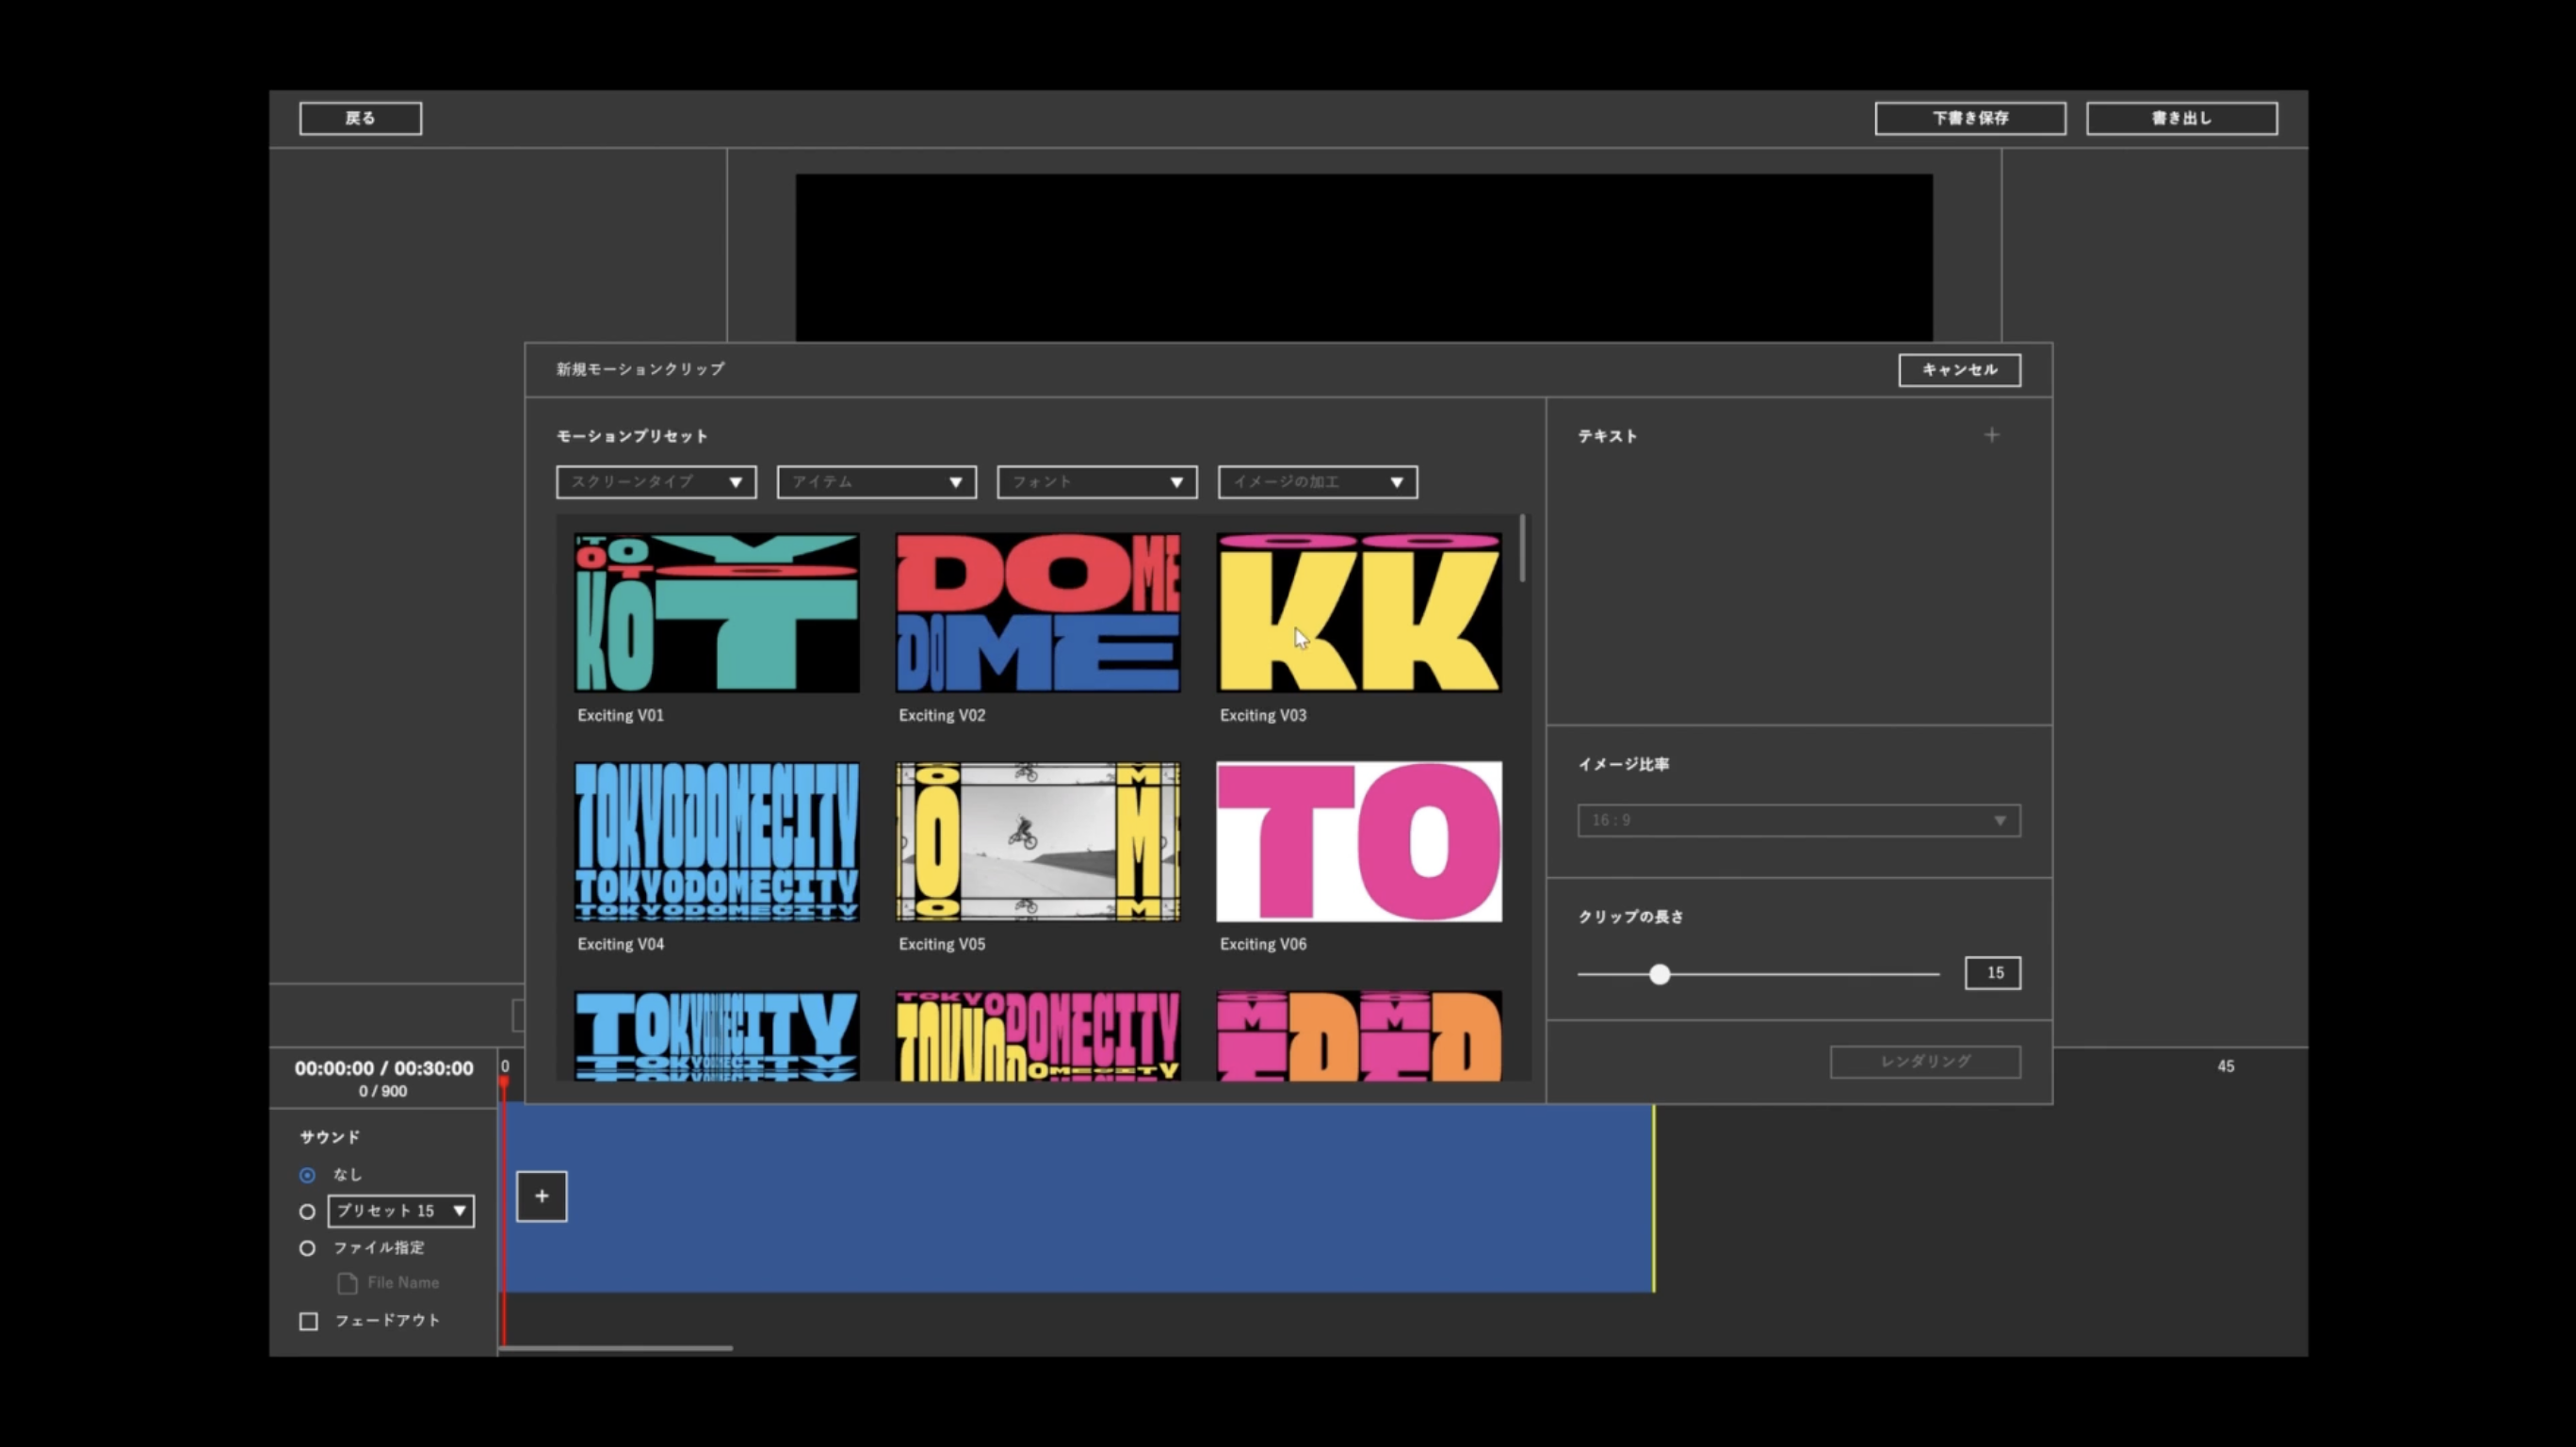Add a clip with the timeline plus button
The width and height of the screenshot is (2576, 1447).
541,1196
